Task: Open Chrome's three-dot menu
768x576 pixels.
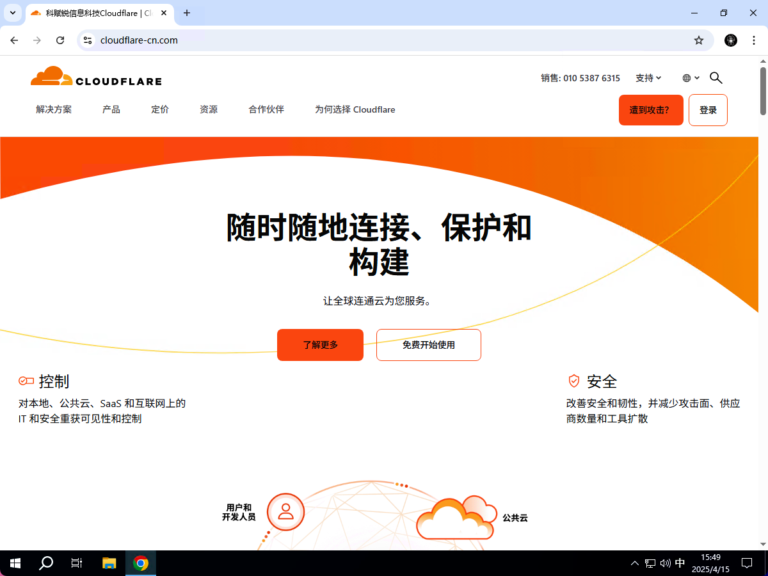Action: 753,40
